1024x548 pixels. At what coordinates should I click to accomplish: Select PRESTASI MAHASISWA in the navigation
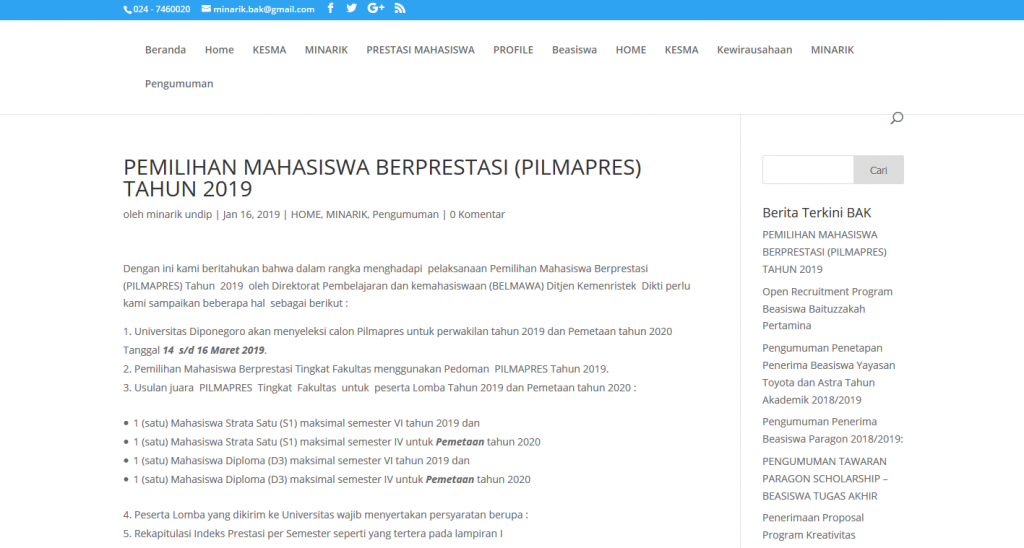pyautogui.click(x=420, y=50)
